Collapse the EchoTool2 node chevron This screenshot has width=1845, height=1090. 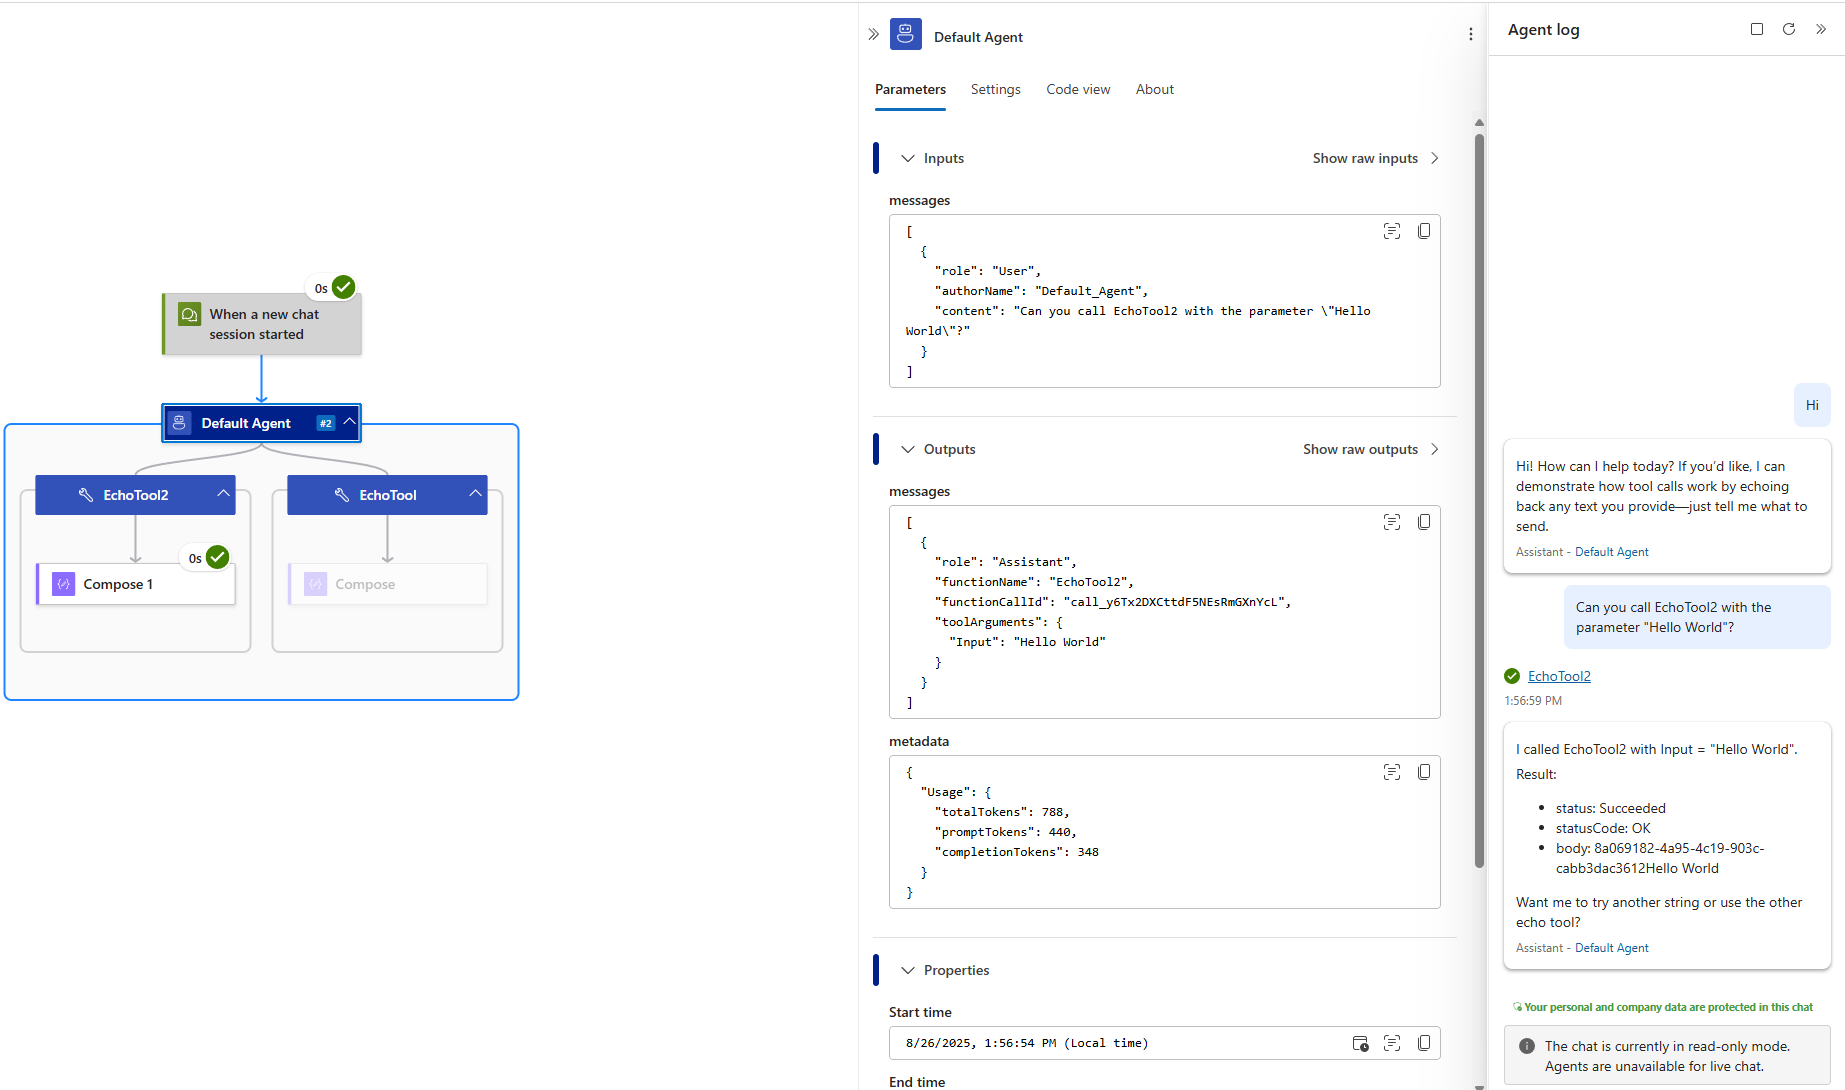coord(222,494)
